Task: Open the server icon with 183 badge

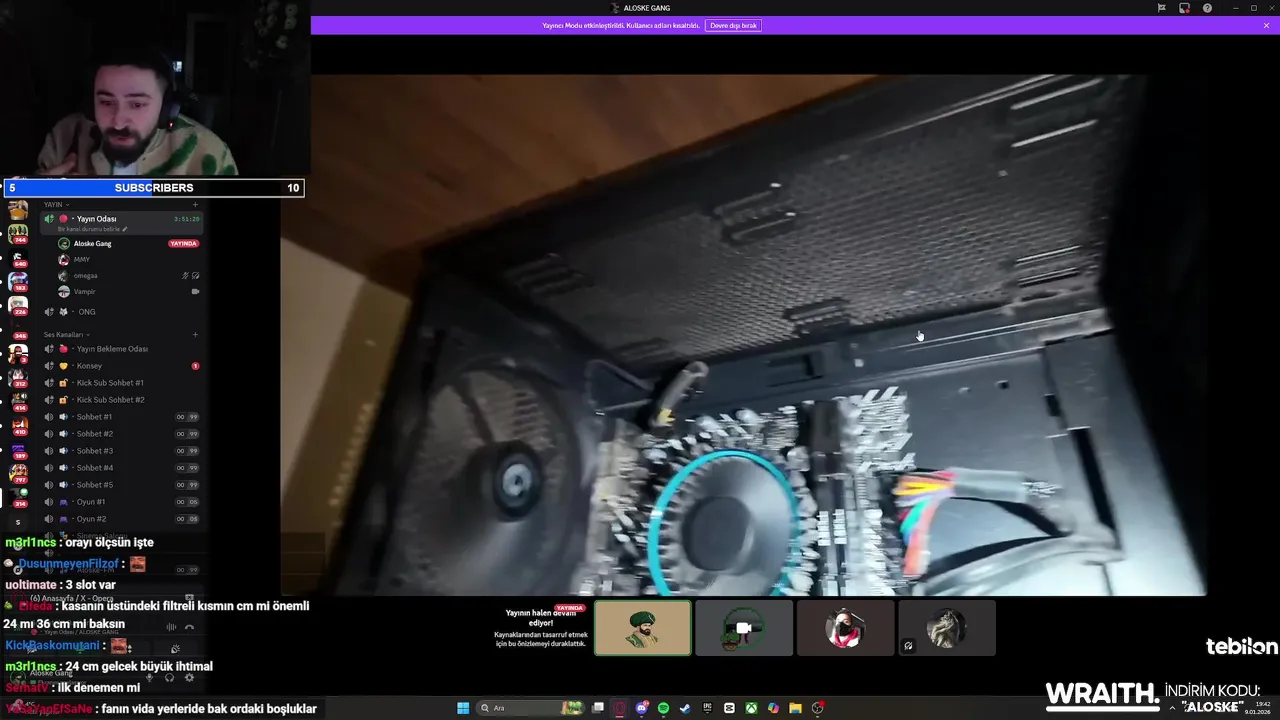Action: pyautogui.click(x=18, y=281)
